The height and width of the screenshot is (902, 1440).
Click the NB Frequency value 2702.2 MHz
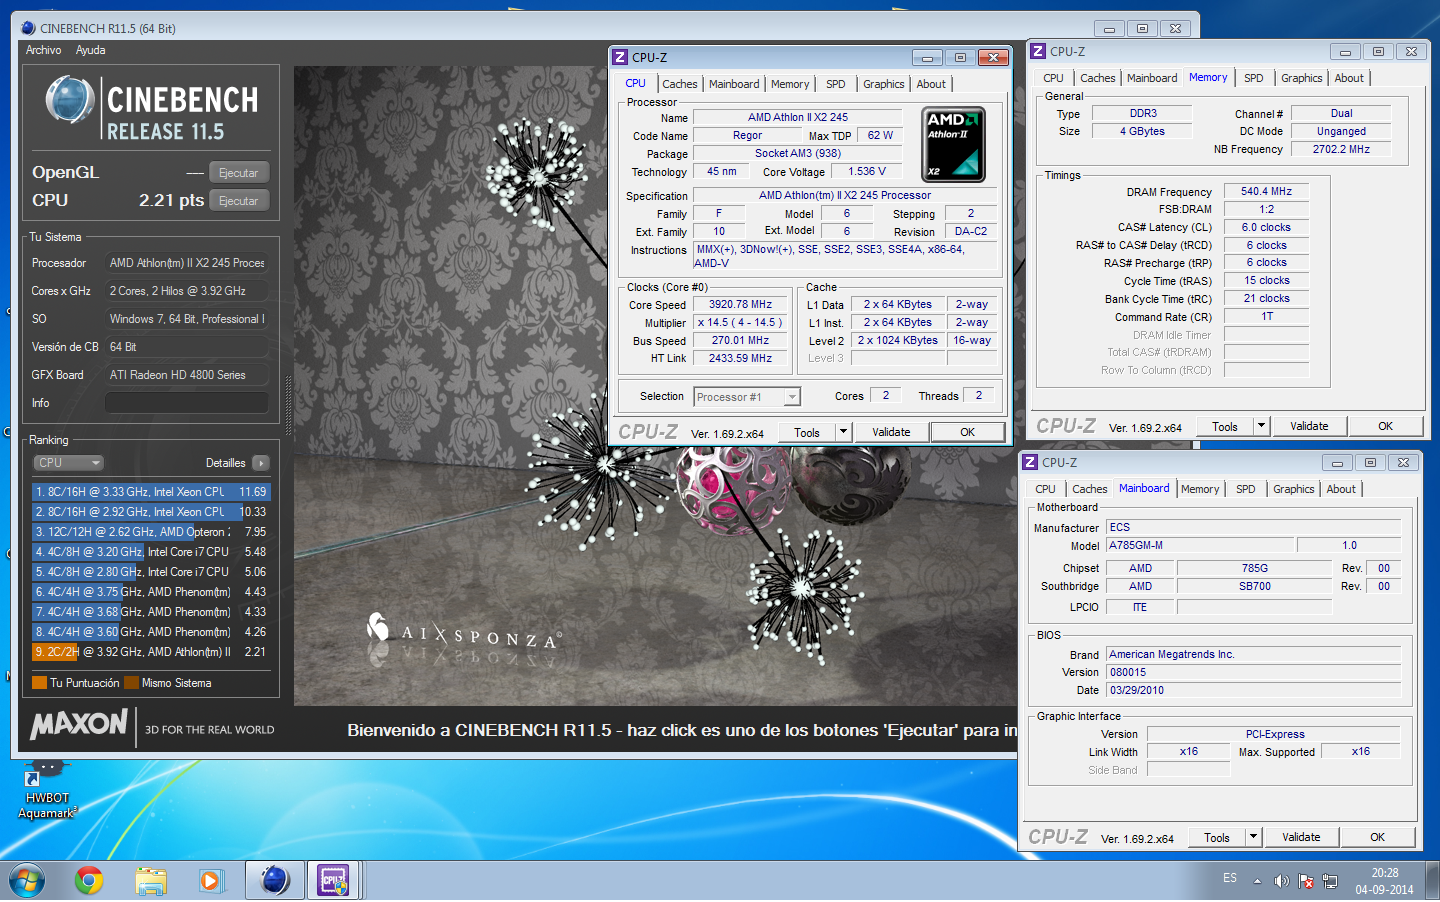(1341, 150)
